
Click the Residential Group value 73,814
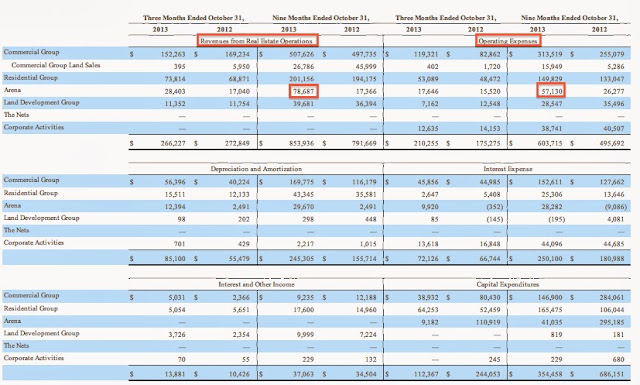pyautogui.click(x=175, y=79)
